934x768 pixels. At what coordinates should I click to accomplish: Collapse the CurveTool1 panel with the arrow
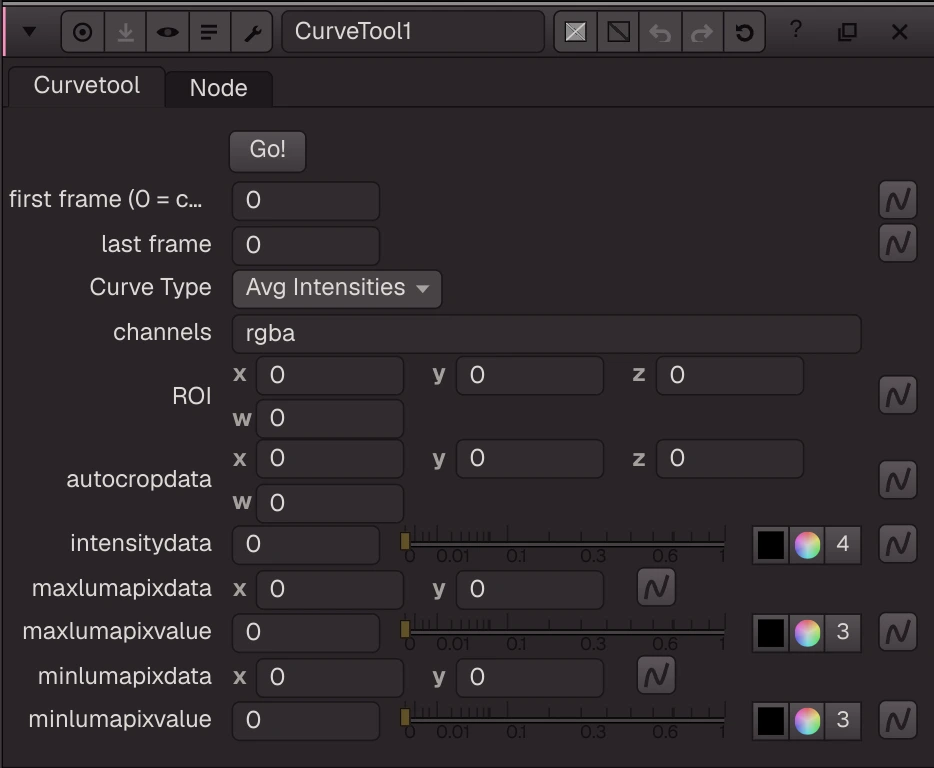tap(29, 32)
